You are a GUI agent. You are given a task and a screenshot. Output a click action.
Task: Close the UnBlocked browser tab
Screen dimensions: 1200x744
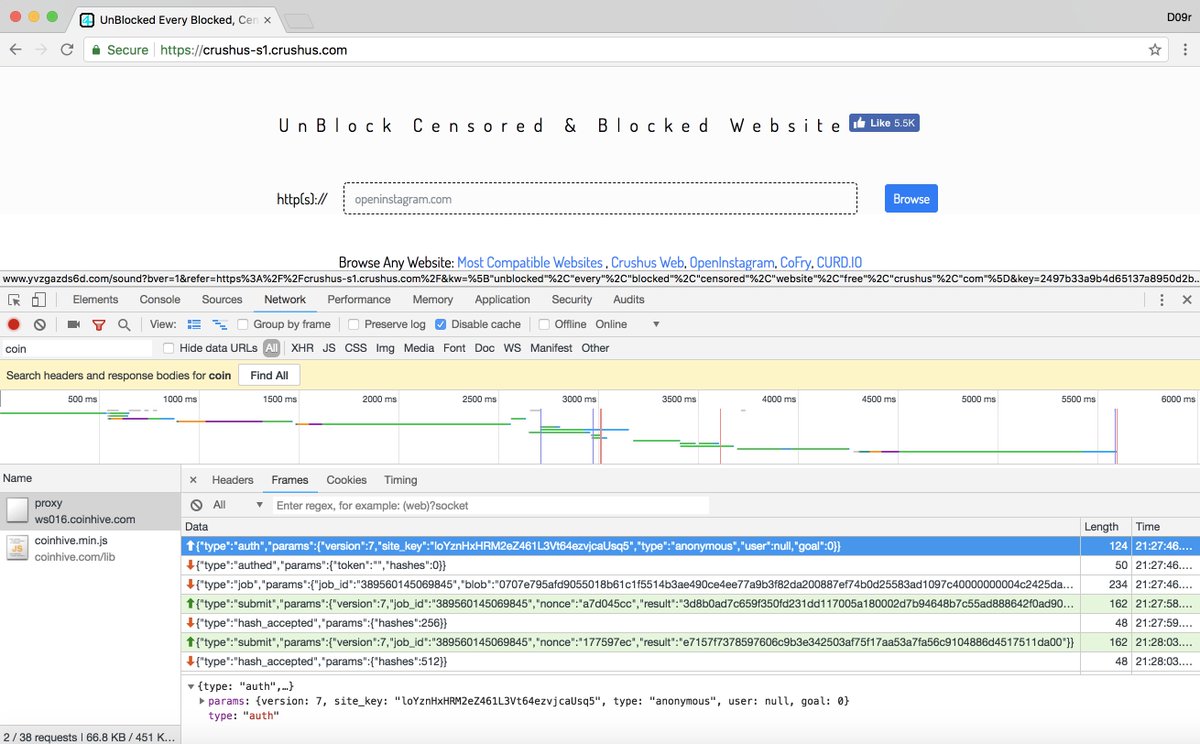pyautogui.click(x=267, y=19)
